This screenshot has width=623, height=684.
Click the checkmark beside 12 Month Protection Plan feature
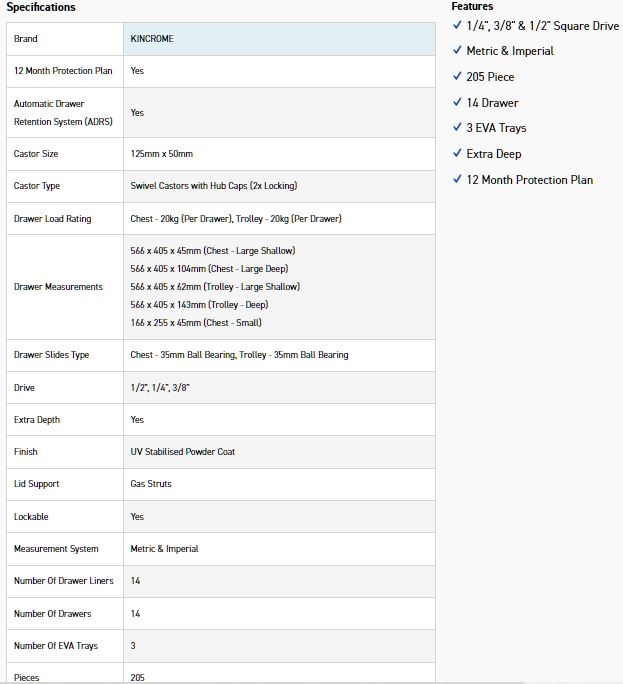click(x=458, y=180)
